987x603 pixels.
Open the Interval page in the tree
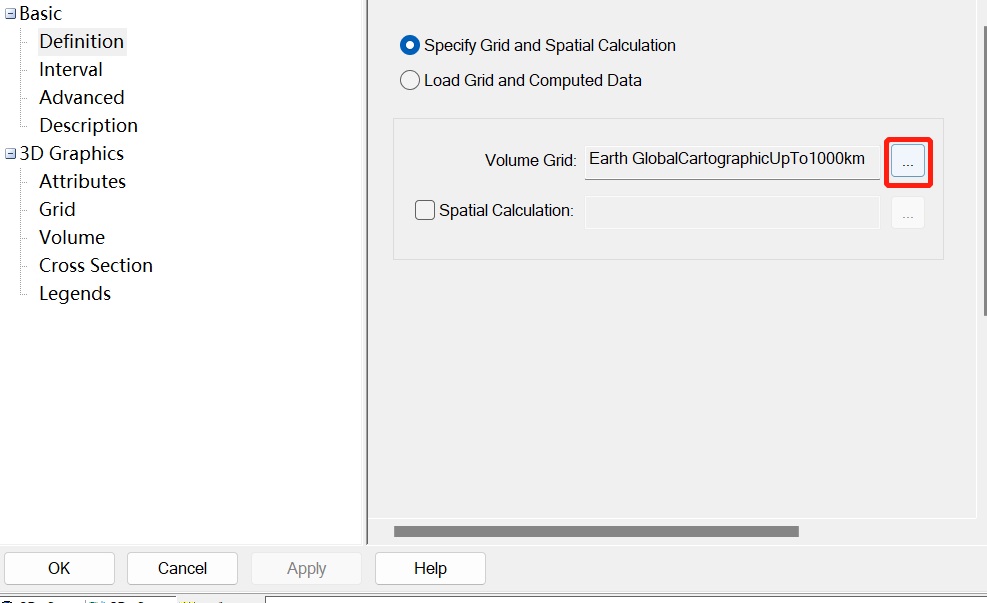(70, 69)
